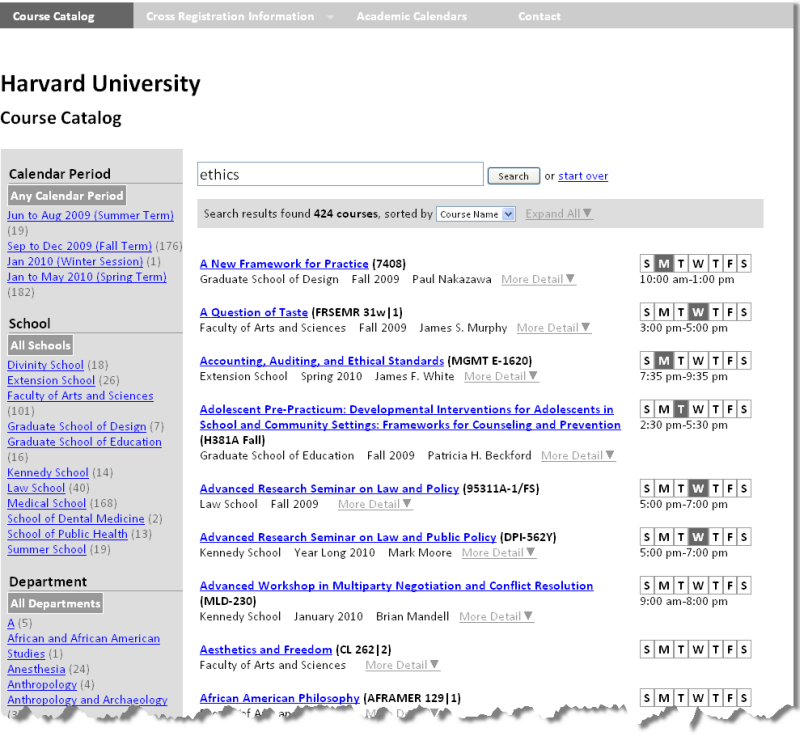Viewport: 800px width, 735px height.
Task: Switch to the Academic Calendars tab
Action: coord(411,16)
